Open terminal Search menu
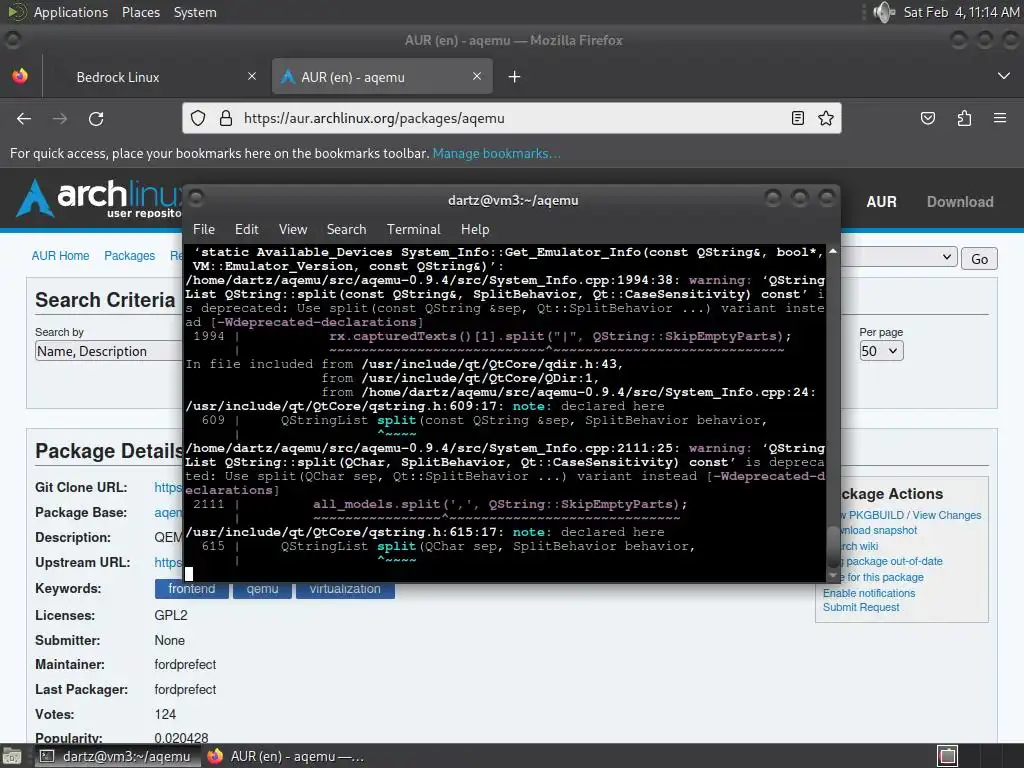This screenshot has width=1024, height=768. tap(346, 229)
